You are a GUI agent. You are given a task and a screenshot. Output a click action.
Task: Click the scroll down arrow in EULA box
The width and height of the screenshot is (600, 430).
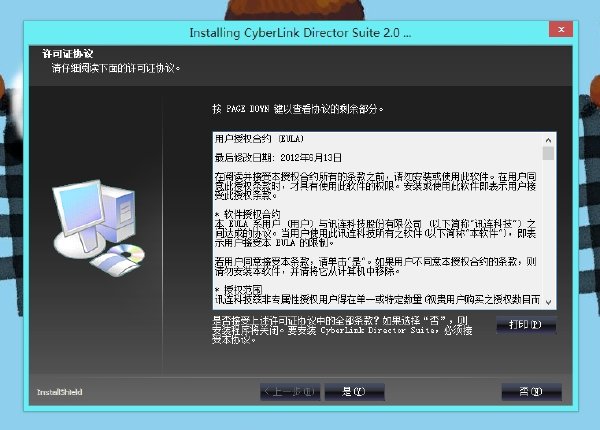coord(548,302)
